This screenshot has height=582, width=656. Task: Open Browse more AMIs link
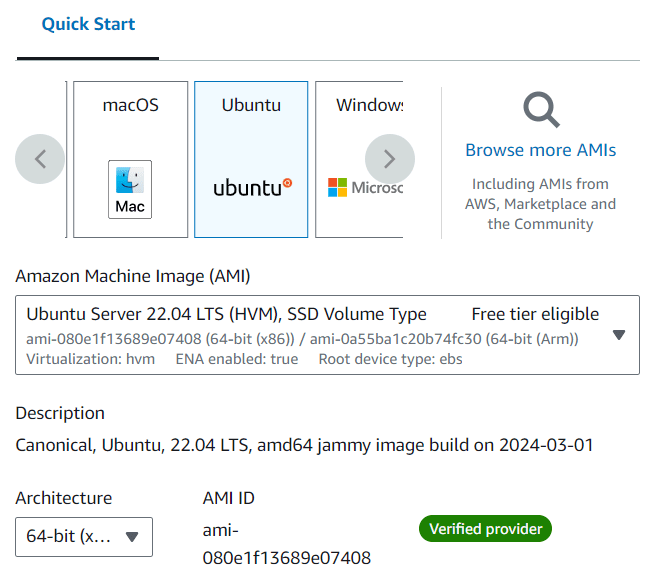point(540,150)
